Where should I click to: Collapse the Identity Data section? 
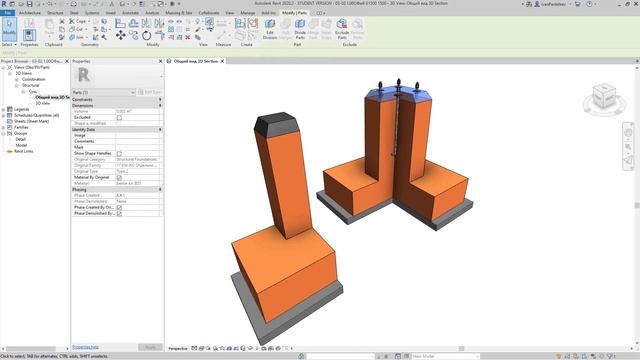160,129
